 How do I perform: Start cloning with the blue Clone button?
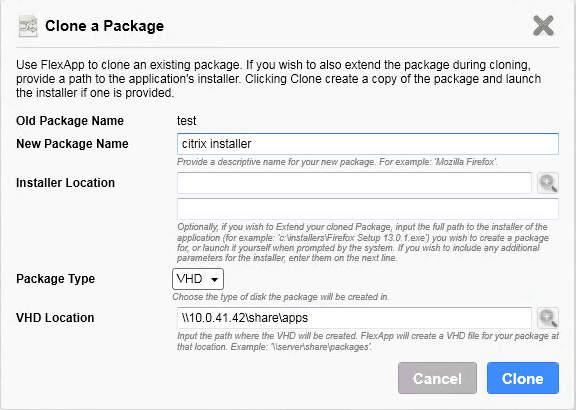coord(523,378)
